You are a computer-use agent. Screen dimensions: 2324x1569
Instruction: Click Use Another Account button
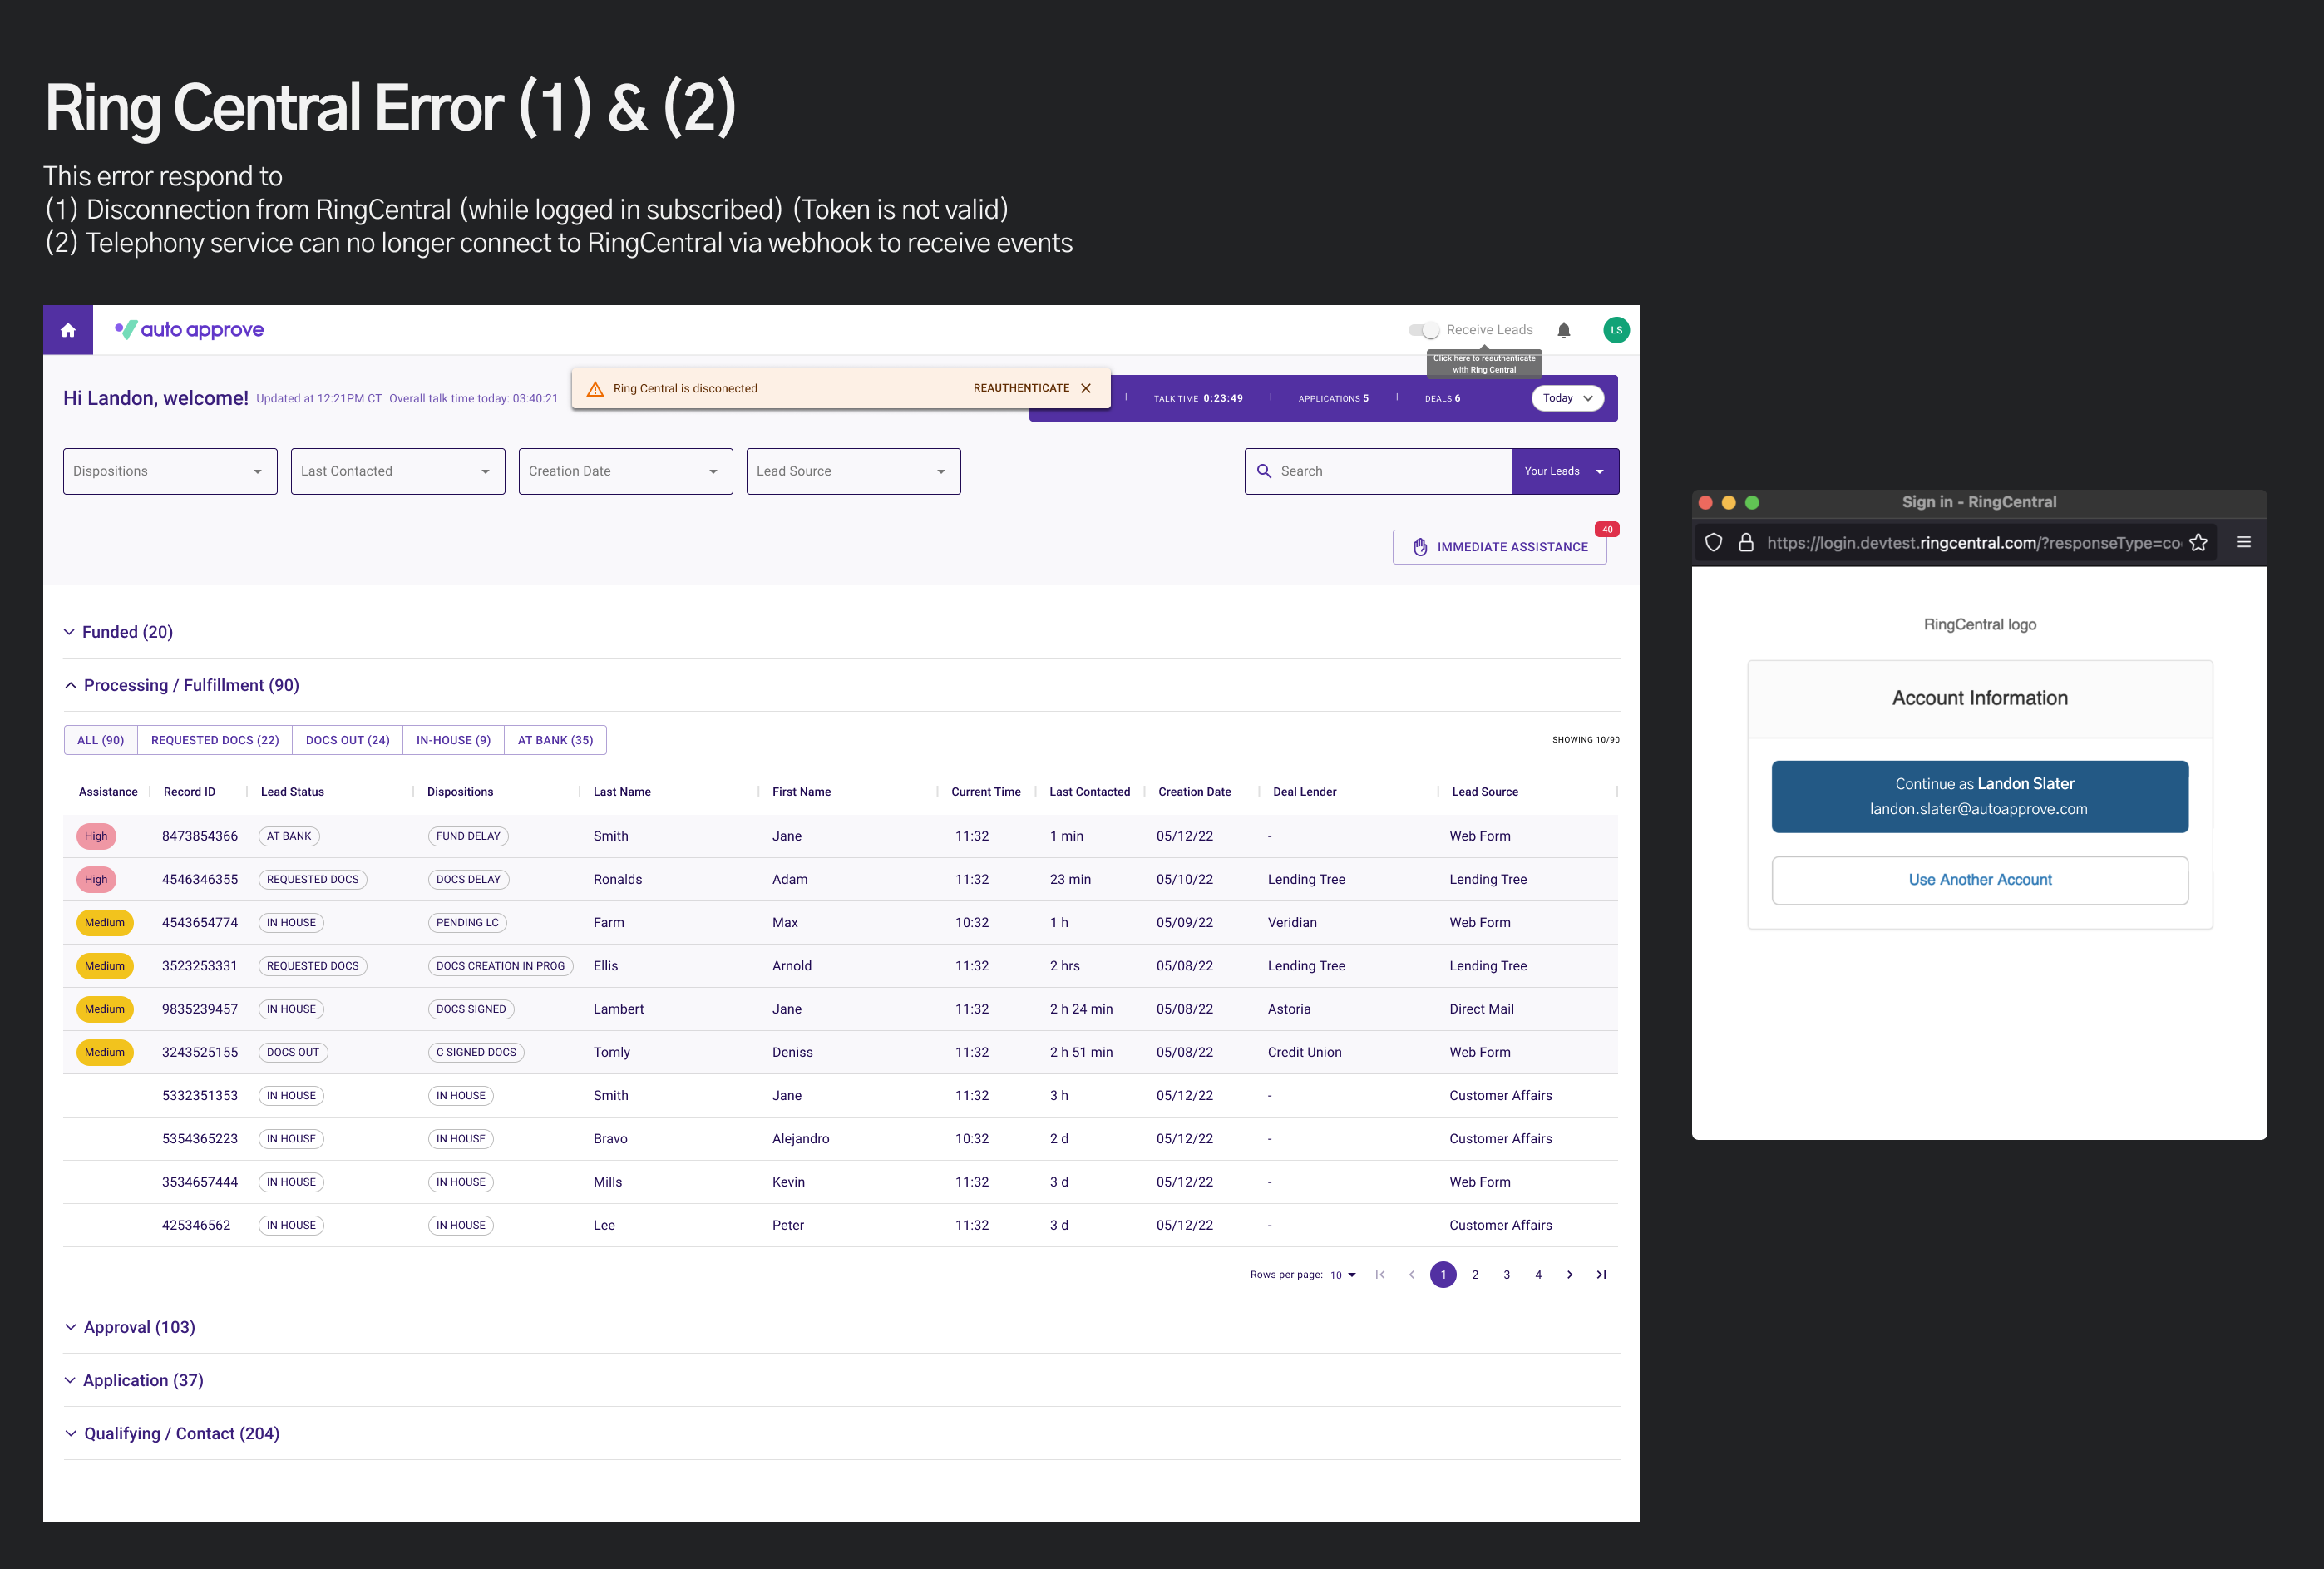click(1979, 880)
